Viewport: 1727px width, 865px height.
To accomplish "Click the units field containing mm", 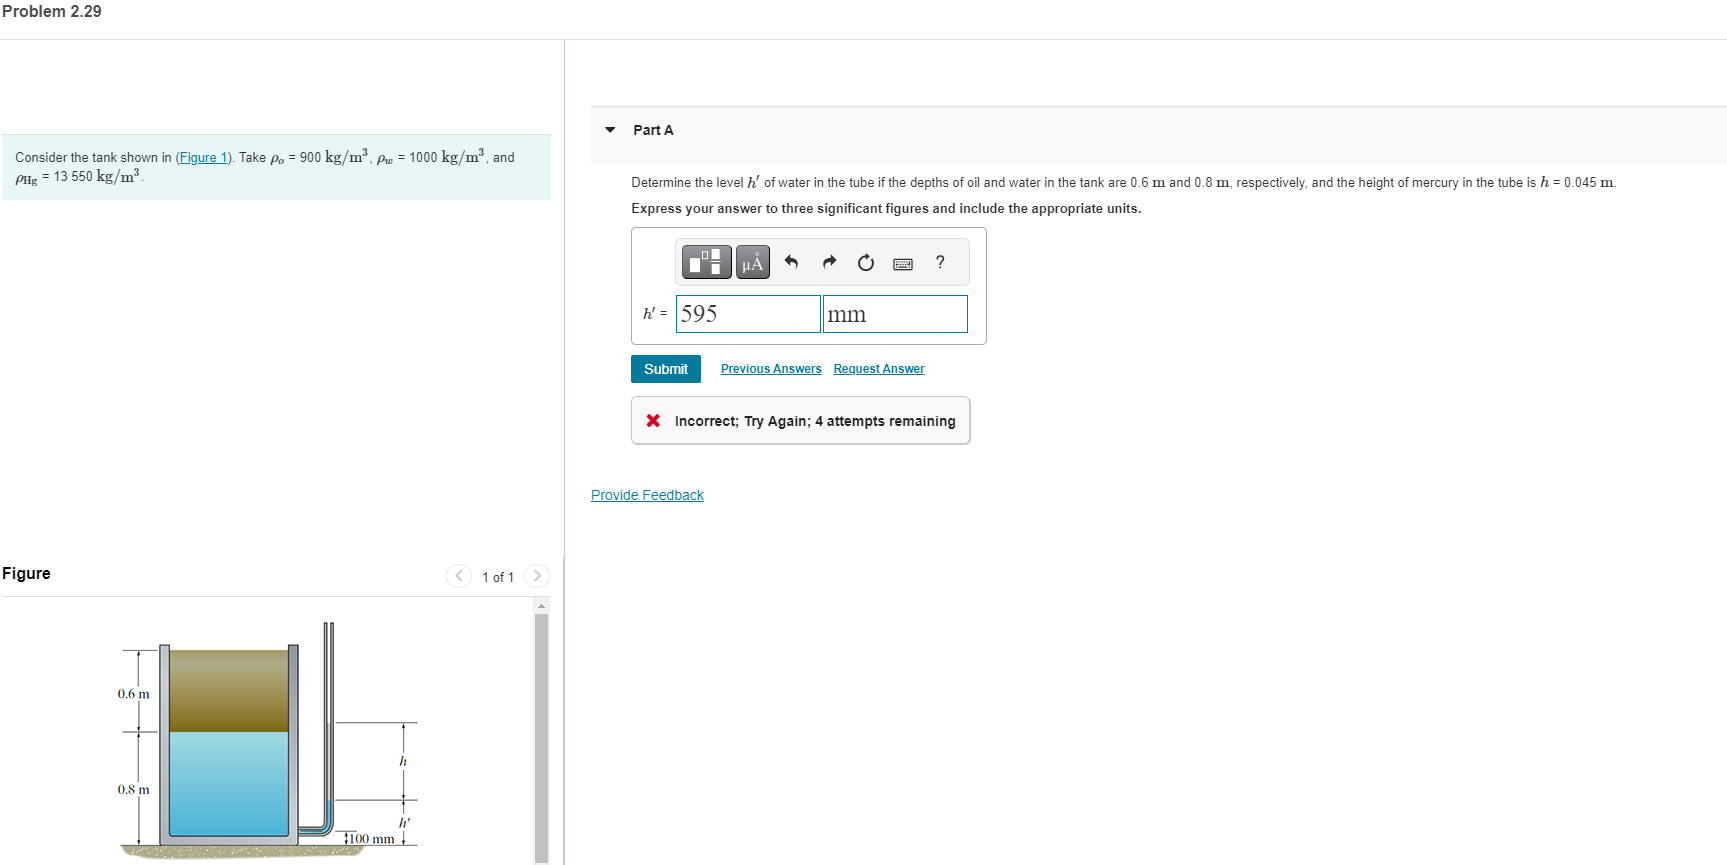I will pos(895,314).
